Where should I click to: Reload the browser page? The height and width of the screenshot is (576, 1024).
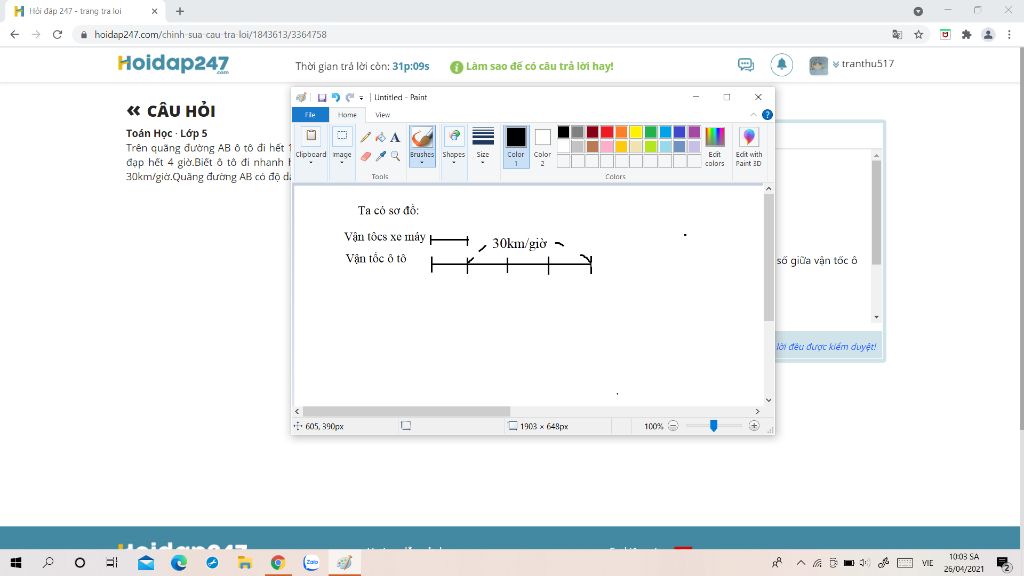(x=57, y=35)
